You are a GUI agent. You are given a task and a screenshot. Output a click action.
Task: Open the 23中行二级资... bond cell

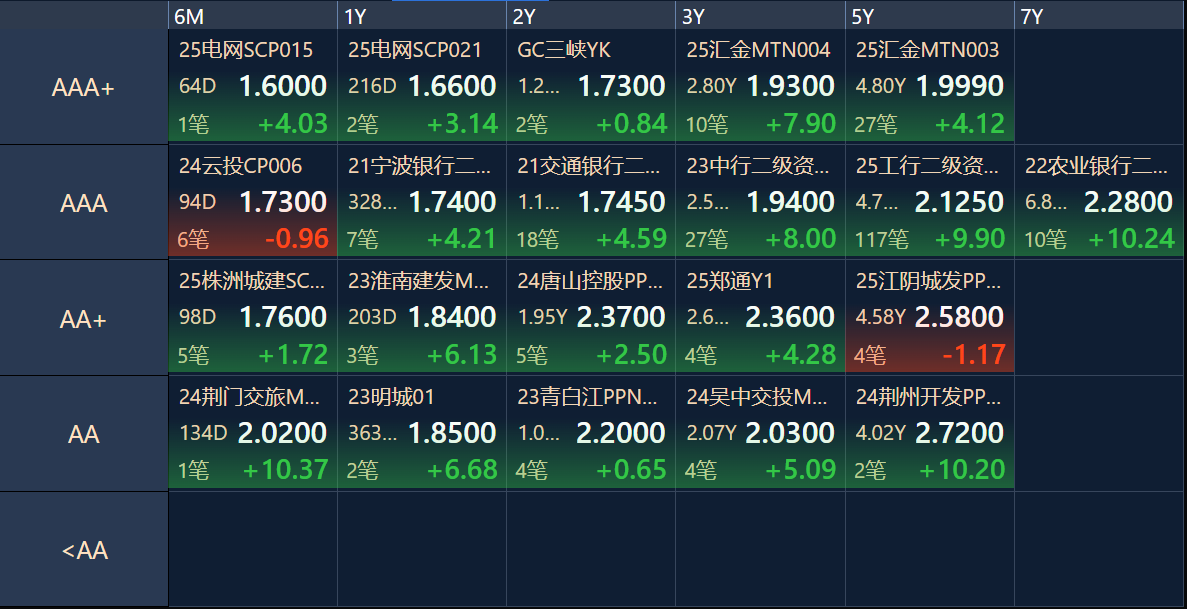(760, 201)
